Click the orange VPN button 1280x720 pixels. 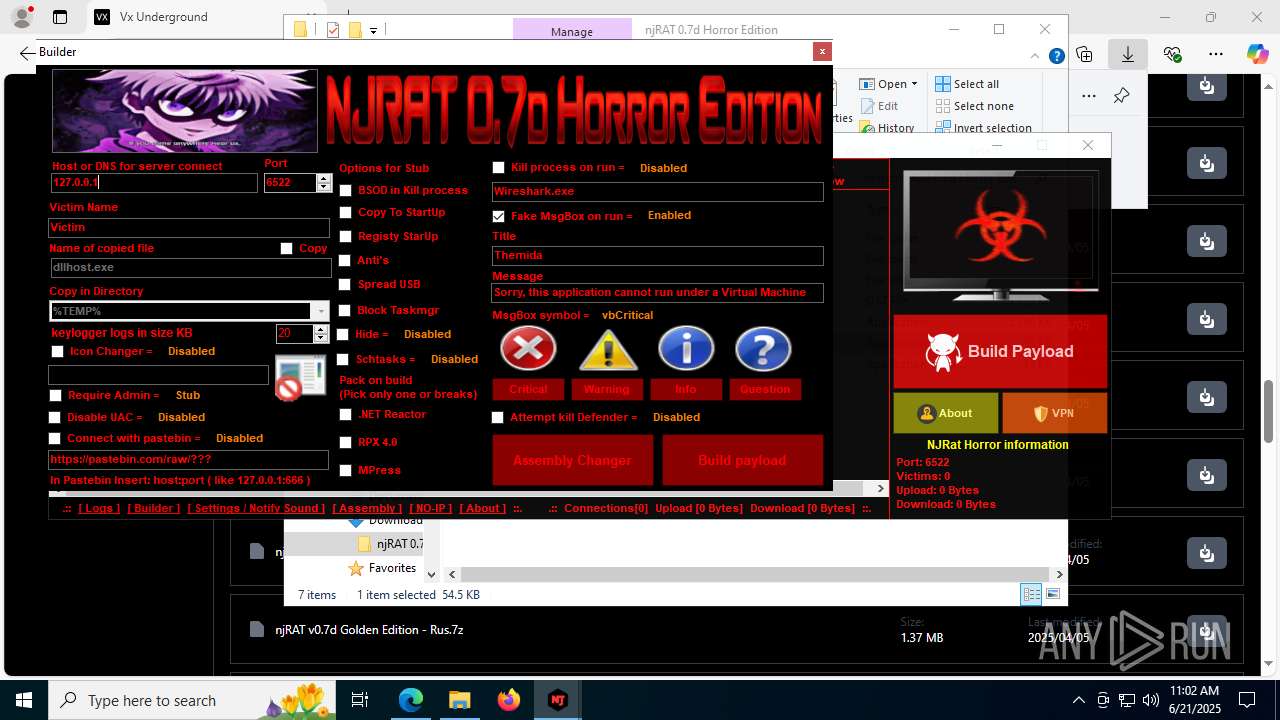point(1054,413)
